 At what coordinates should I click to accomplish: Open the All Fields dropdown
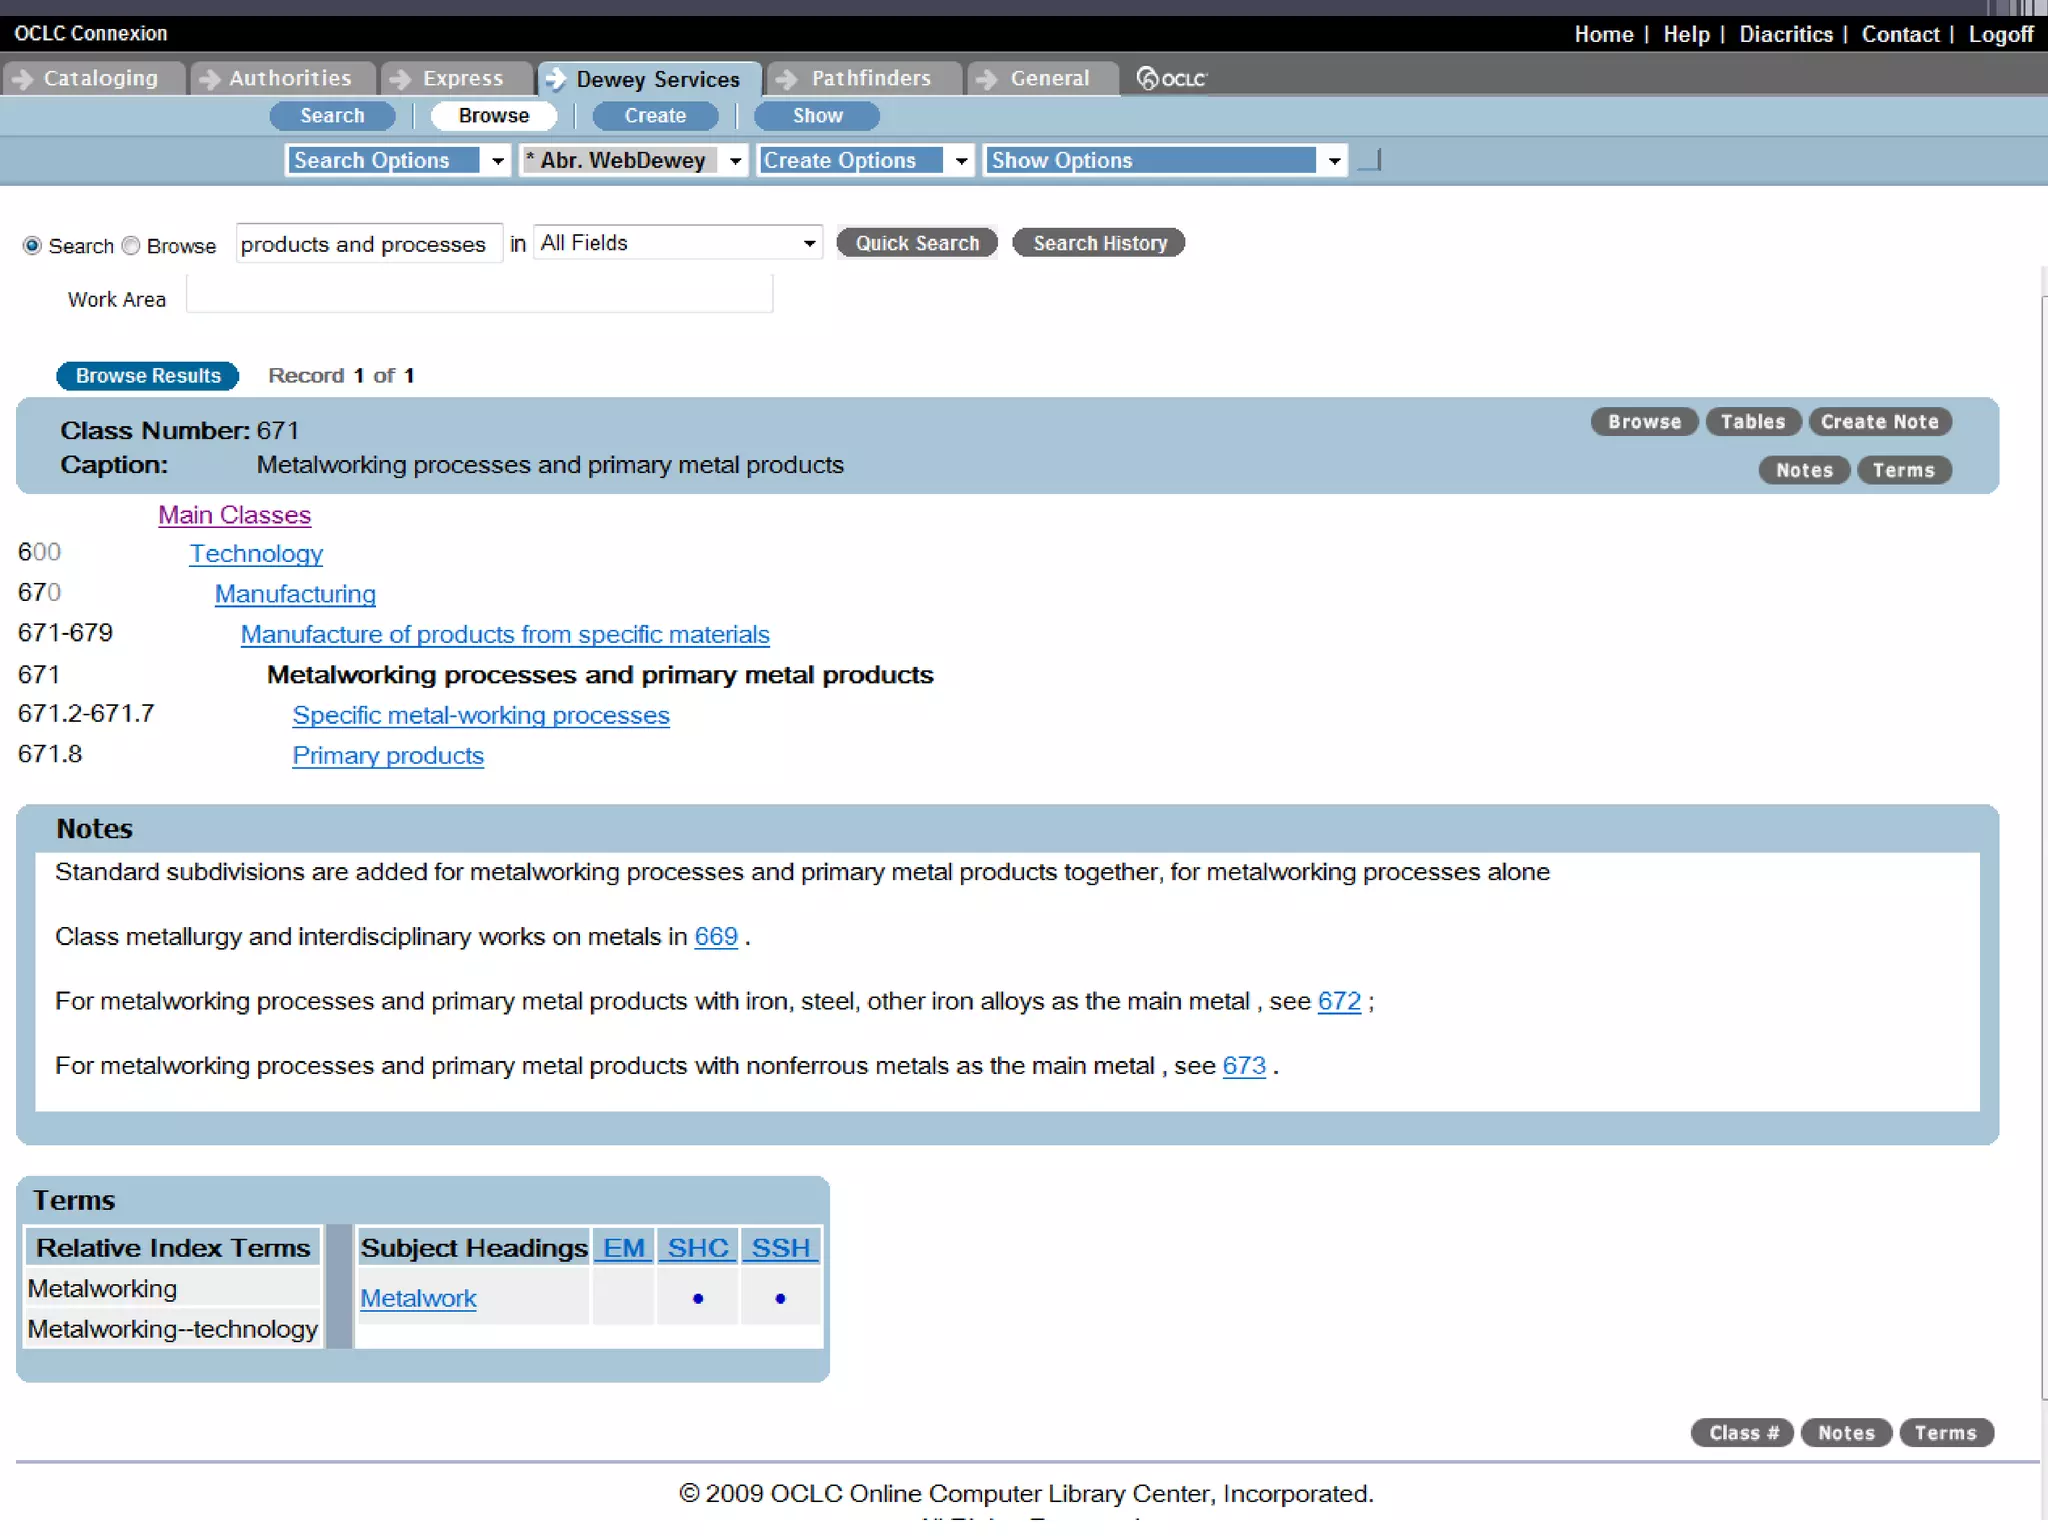[x=808, y=243]
